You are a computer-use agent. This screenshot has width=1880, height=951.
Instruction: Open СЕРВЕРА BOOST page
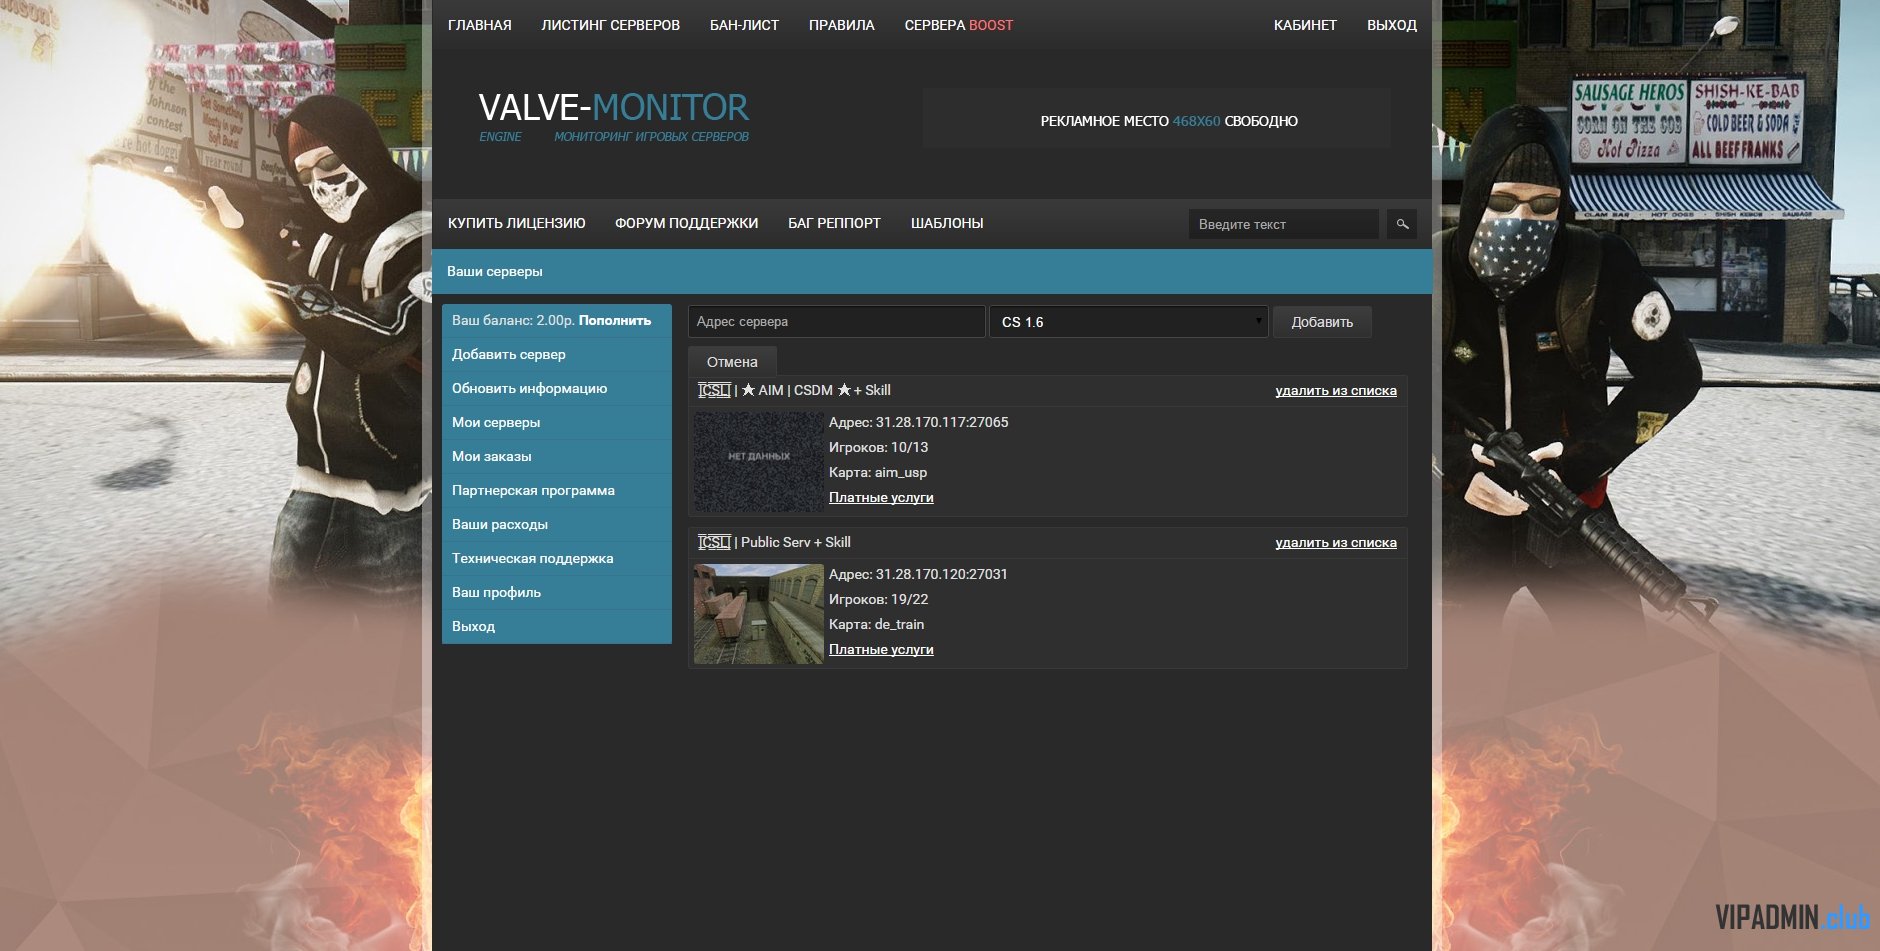pos(958,25)
